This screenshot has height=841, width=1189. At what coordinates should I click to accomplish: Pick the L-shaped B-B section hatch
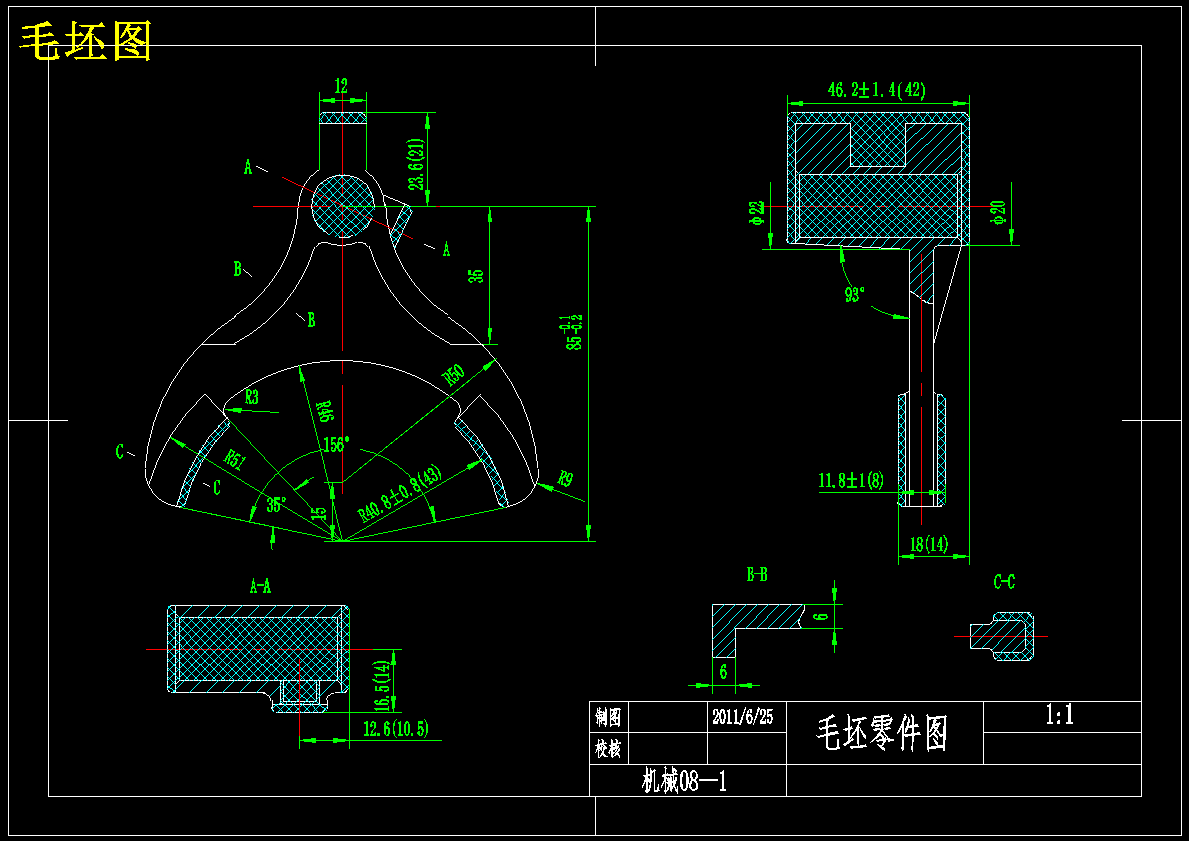click(x=758, y=631)
